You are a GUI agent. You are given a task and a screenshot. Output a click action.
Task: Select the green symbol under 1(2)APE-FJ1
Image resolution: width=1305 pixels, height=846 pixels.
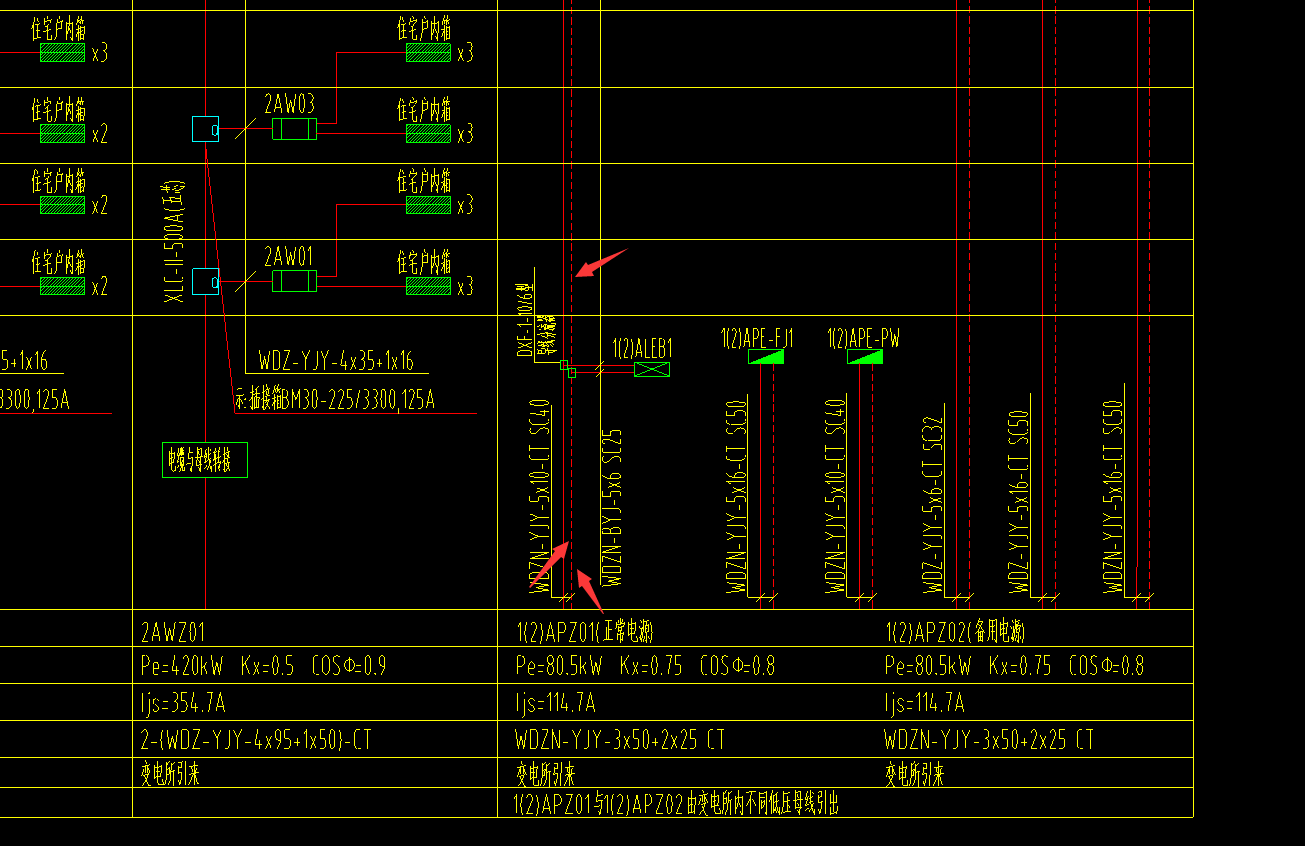[766, 357]
